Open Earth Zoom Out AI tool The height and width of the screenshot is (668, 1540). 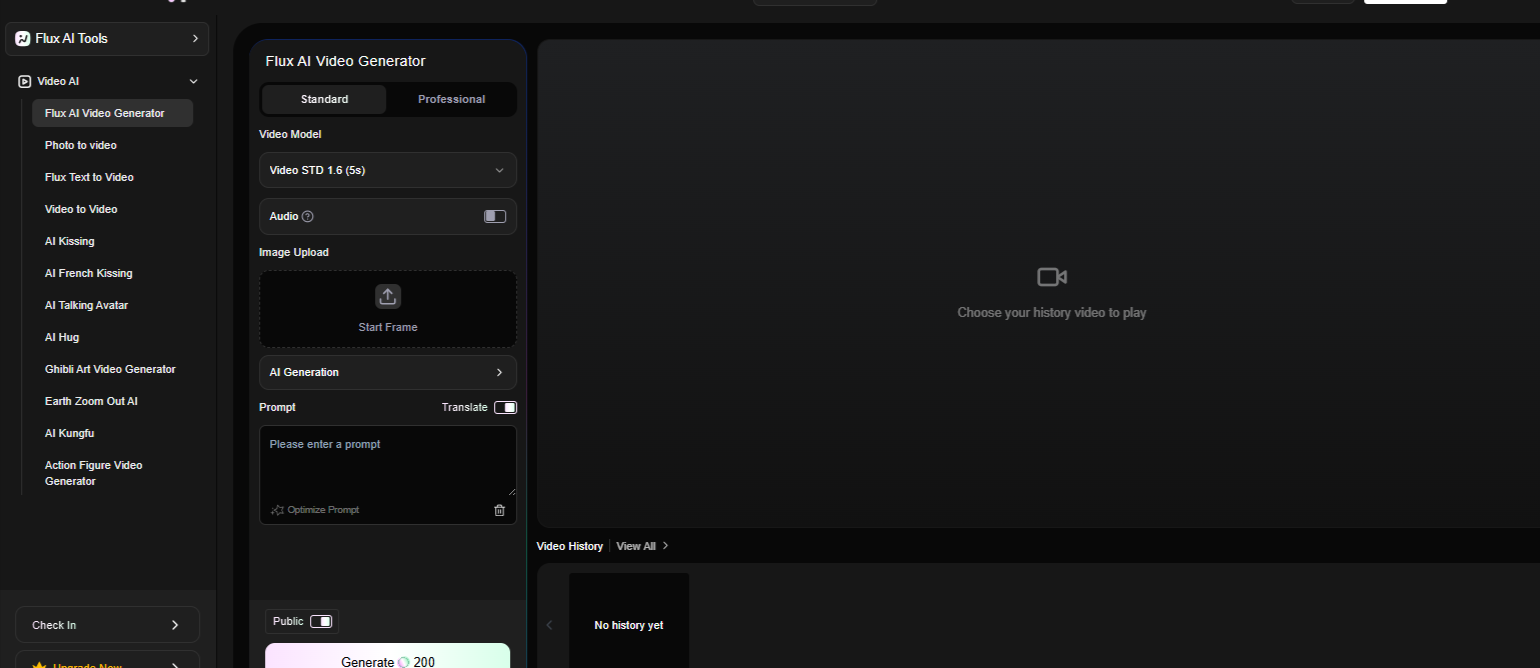(x=91, y=401)
